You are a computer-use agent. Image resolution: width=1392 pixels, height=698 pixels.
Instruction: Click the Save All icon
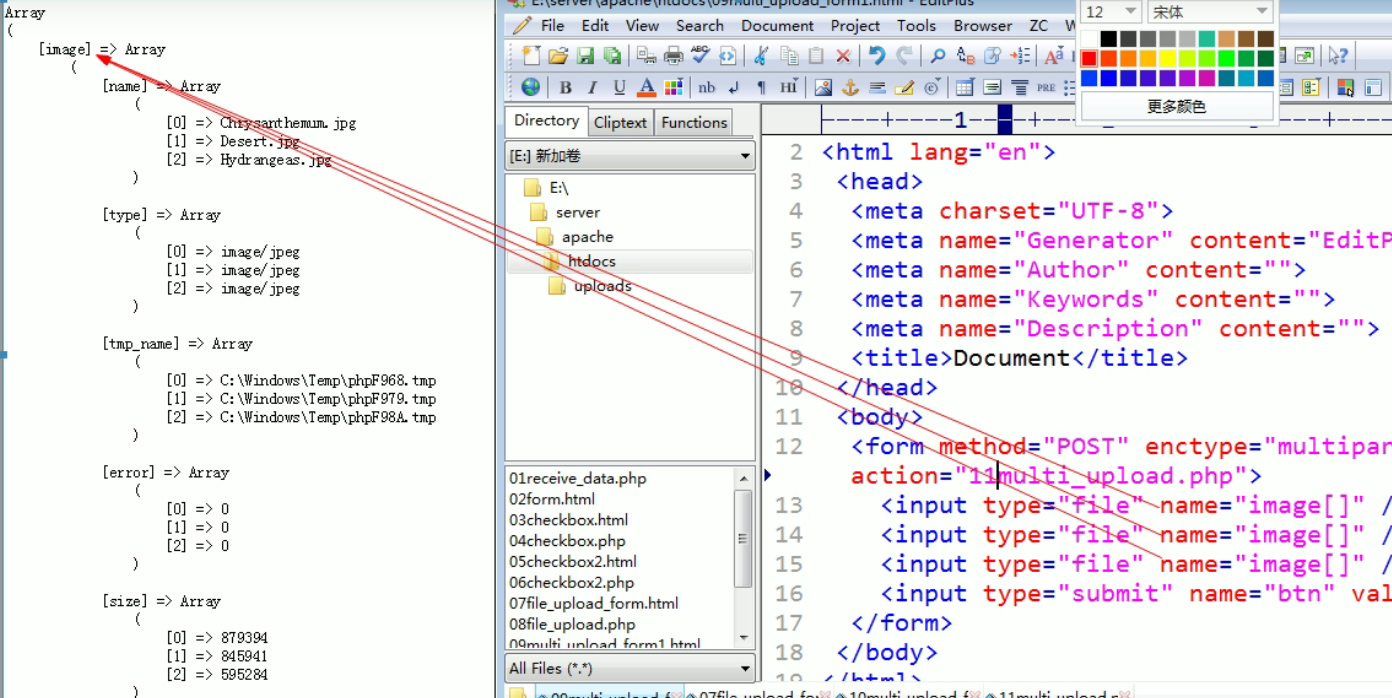coord(612,56)
